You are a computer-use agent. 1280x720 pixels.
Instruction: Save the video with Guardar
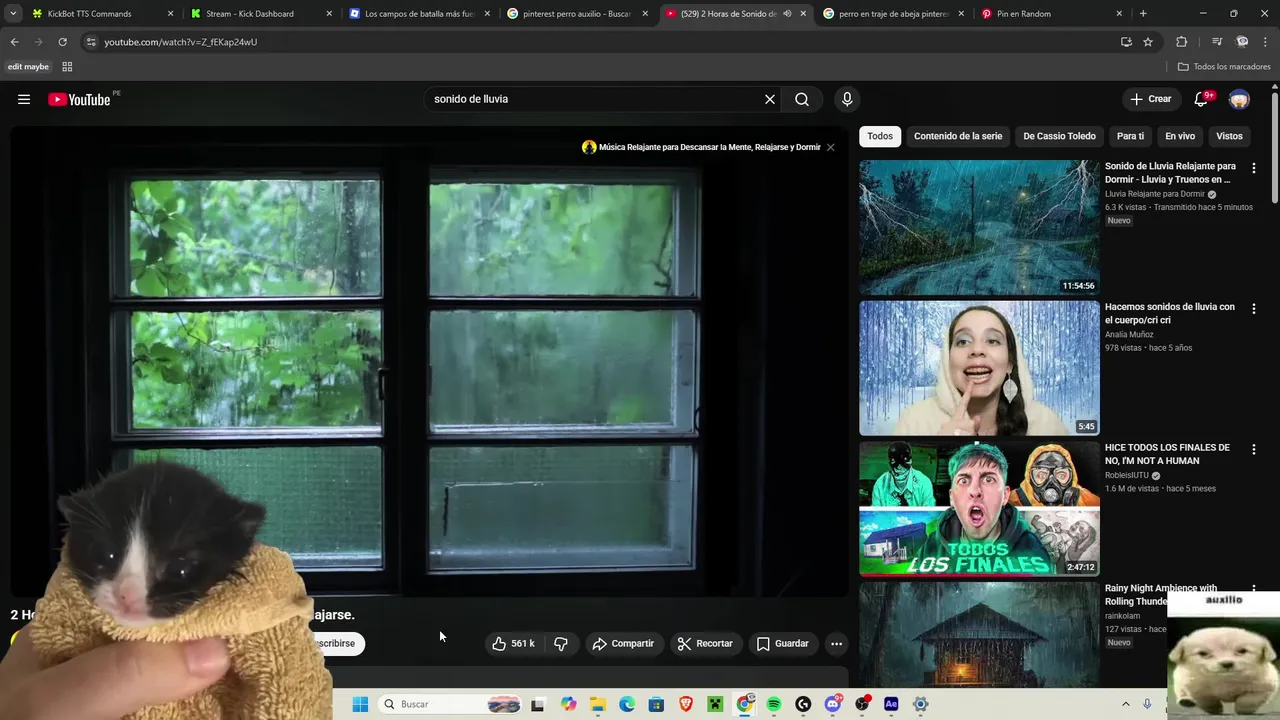[782, 644]
